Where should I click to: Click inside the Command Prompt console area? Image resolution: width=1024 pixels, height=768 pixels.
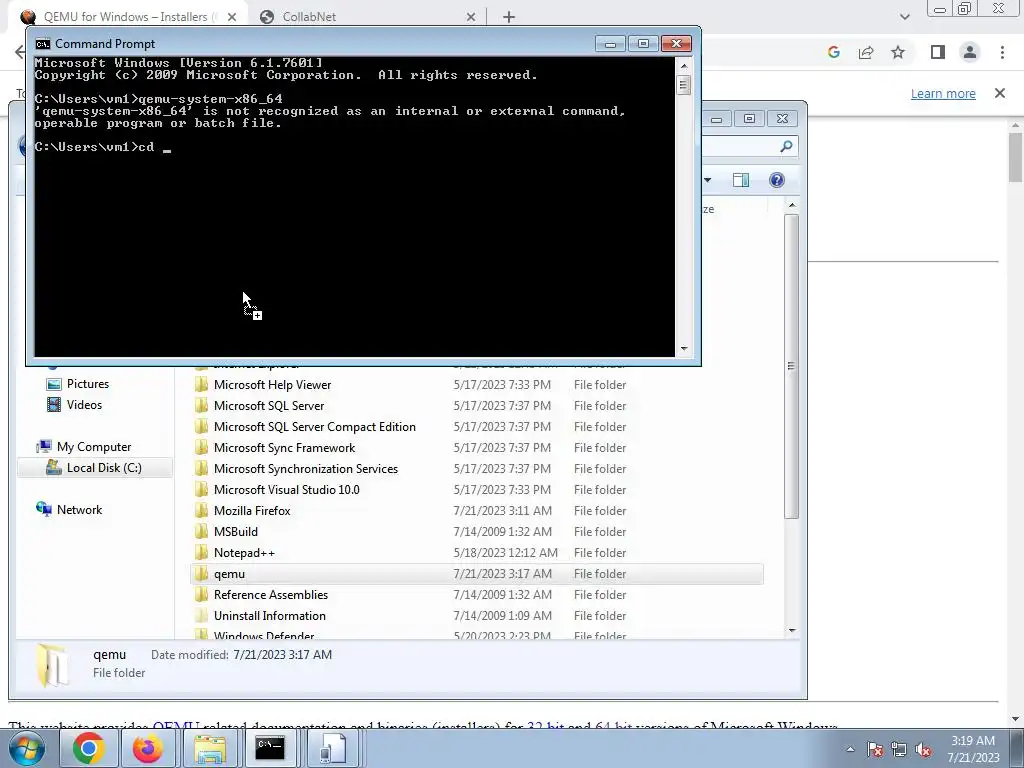click(x=354, y=207)
